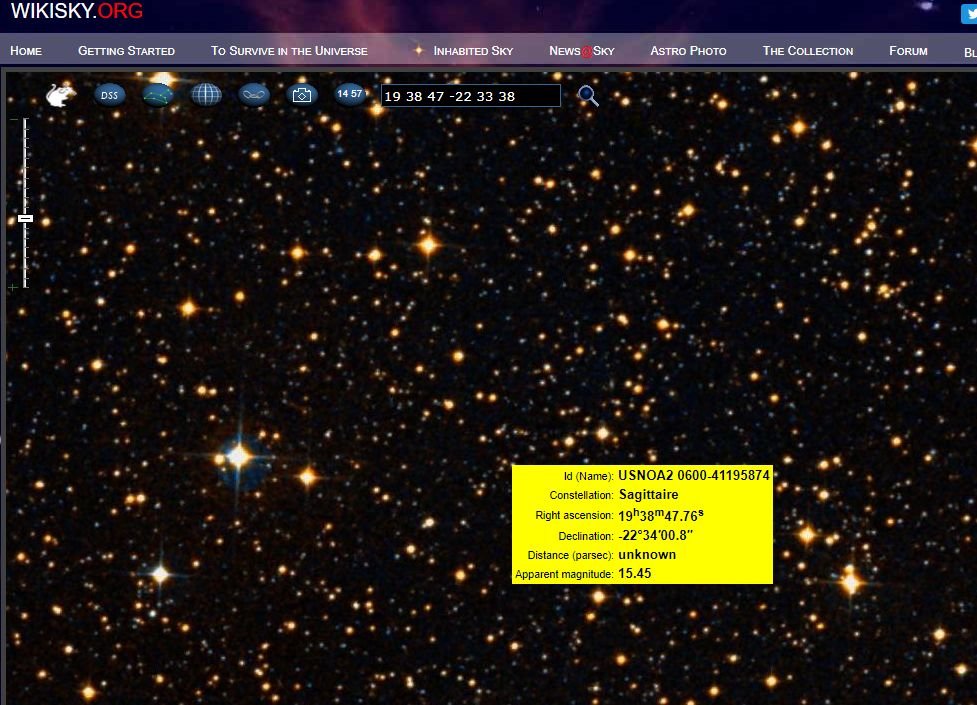The image size is (977, 705).
Task: Open the Inhabited Sky menu
Action: point(473,50)
